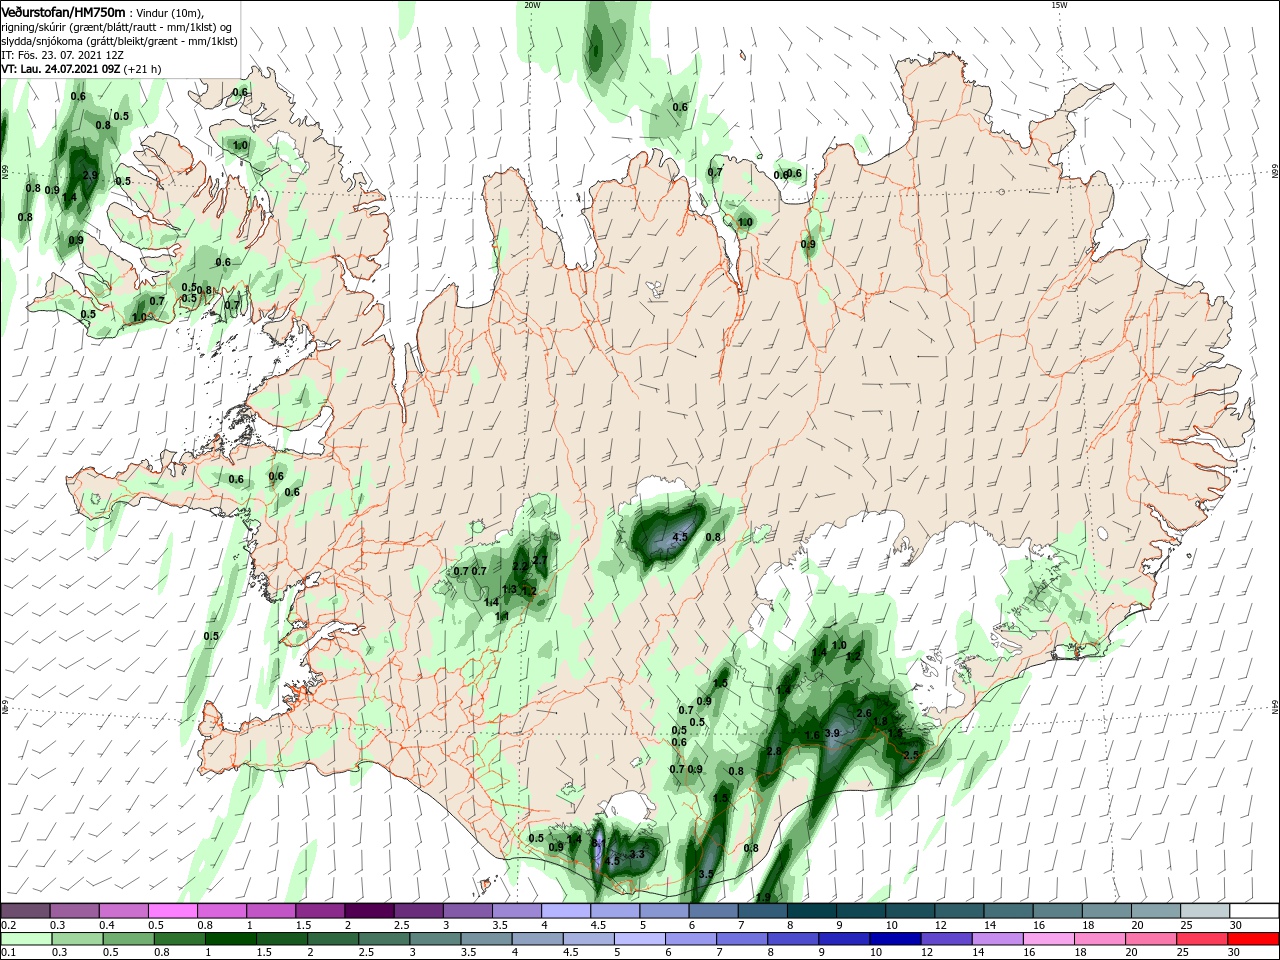1280x960 pixels.
Task: Select the dark teal swatch labeled 9, top row
Action: click(861, 911)
